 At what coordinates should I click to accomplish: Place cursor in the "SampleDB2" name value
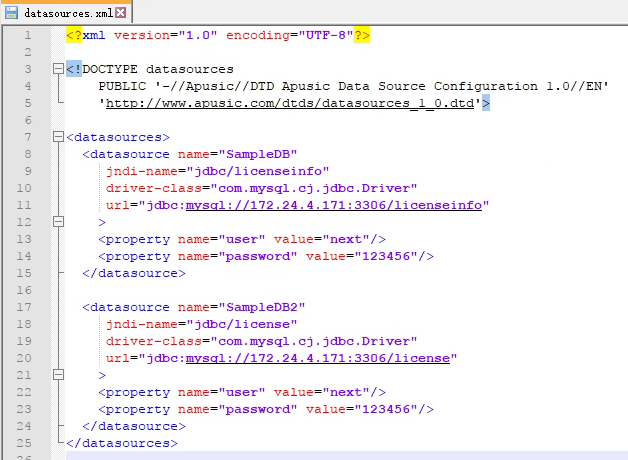pos(268,307)
